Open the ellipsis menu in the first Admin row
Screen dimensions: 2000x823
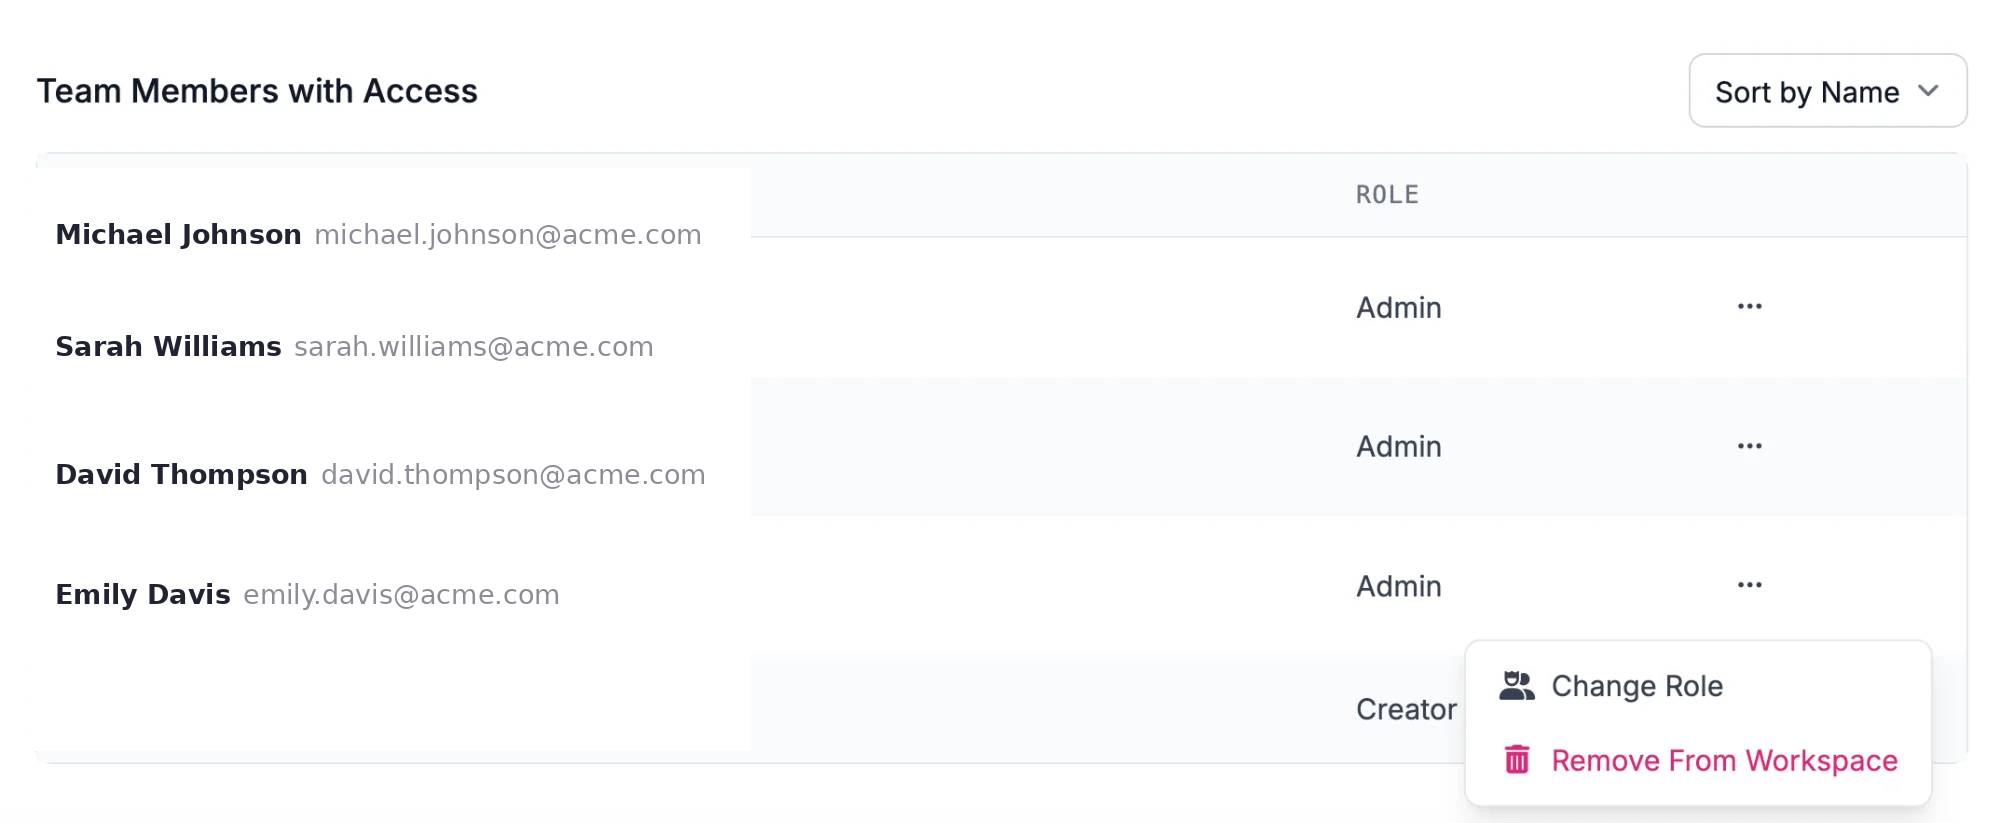(x=1749, y=306)
